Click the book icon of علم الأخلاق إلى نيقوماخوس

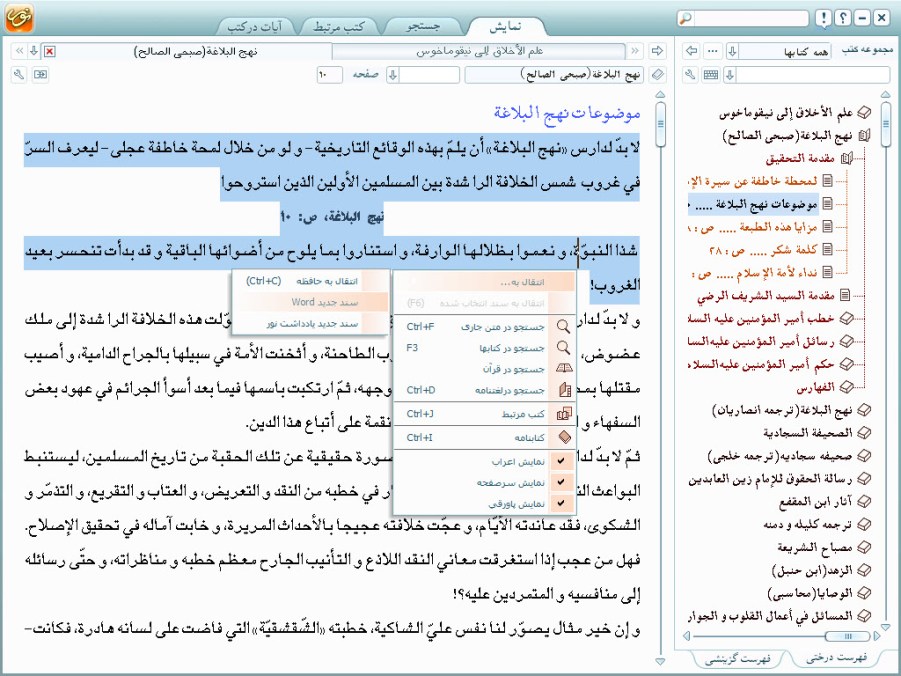tap(864, 113)
